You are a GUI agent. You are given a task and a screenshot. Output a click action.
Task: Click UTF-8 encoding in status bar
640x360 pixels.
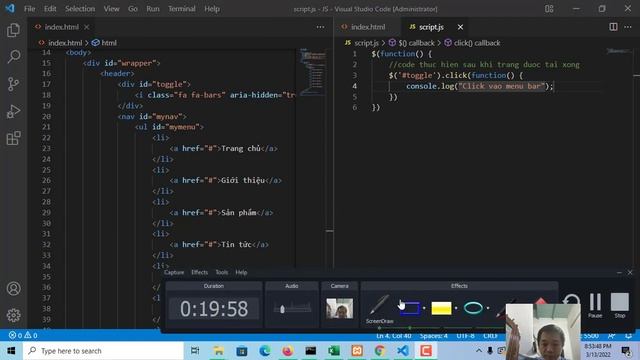click(x=465, y=336)
